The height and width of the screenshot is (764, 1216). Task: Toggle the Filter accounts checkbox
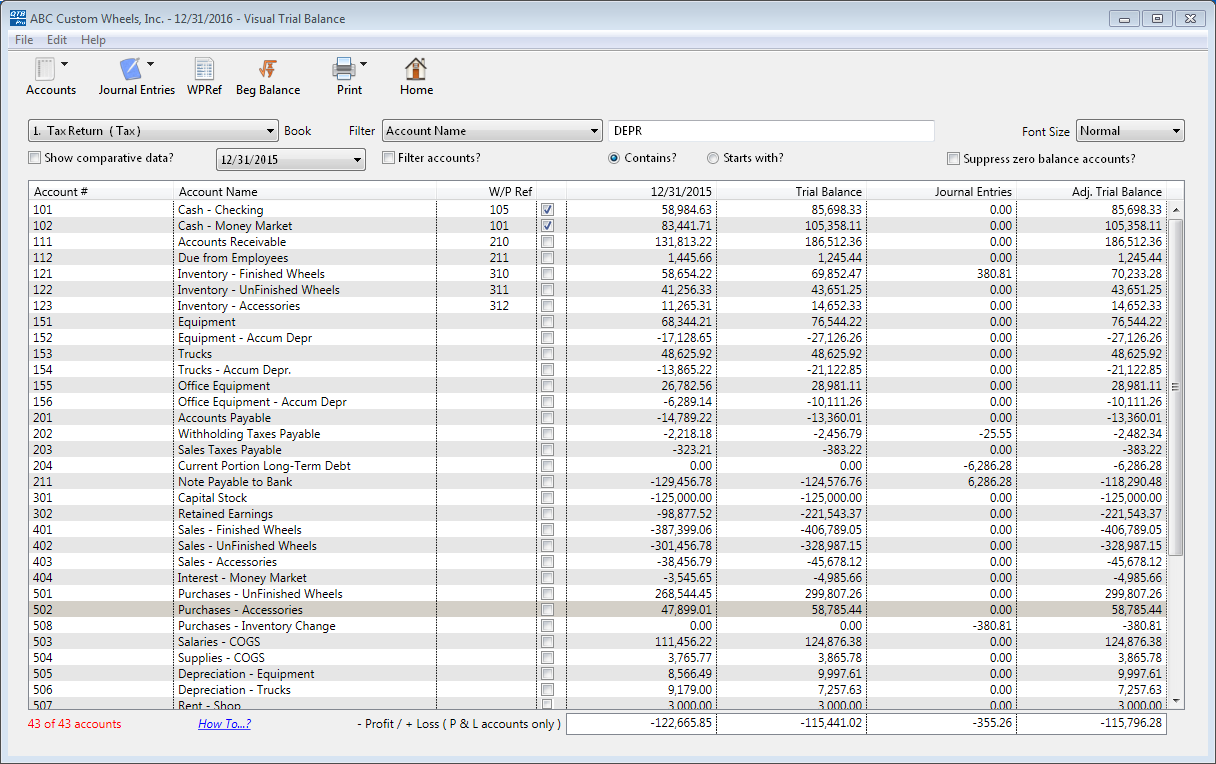389,158
